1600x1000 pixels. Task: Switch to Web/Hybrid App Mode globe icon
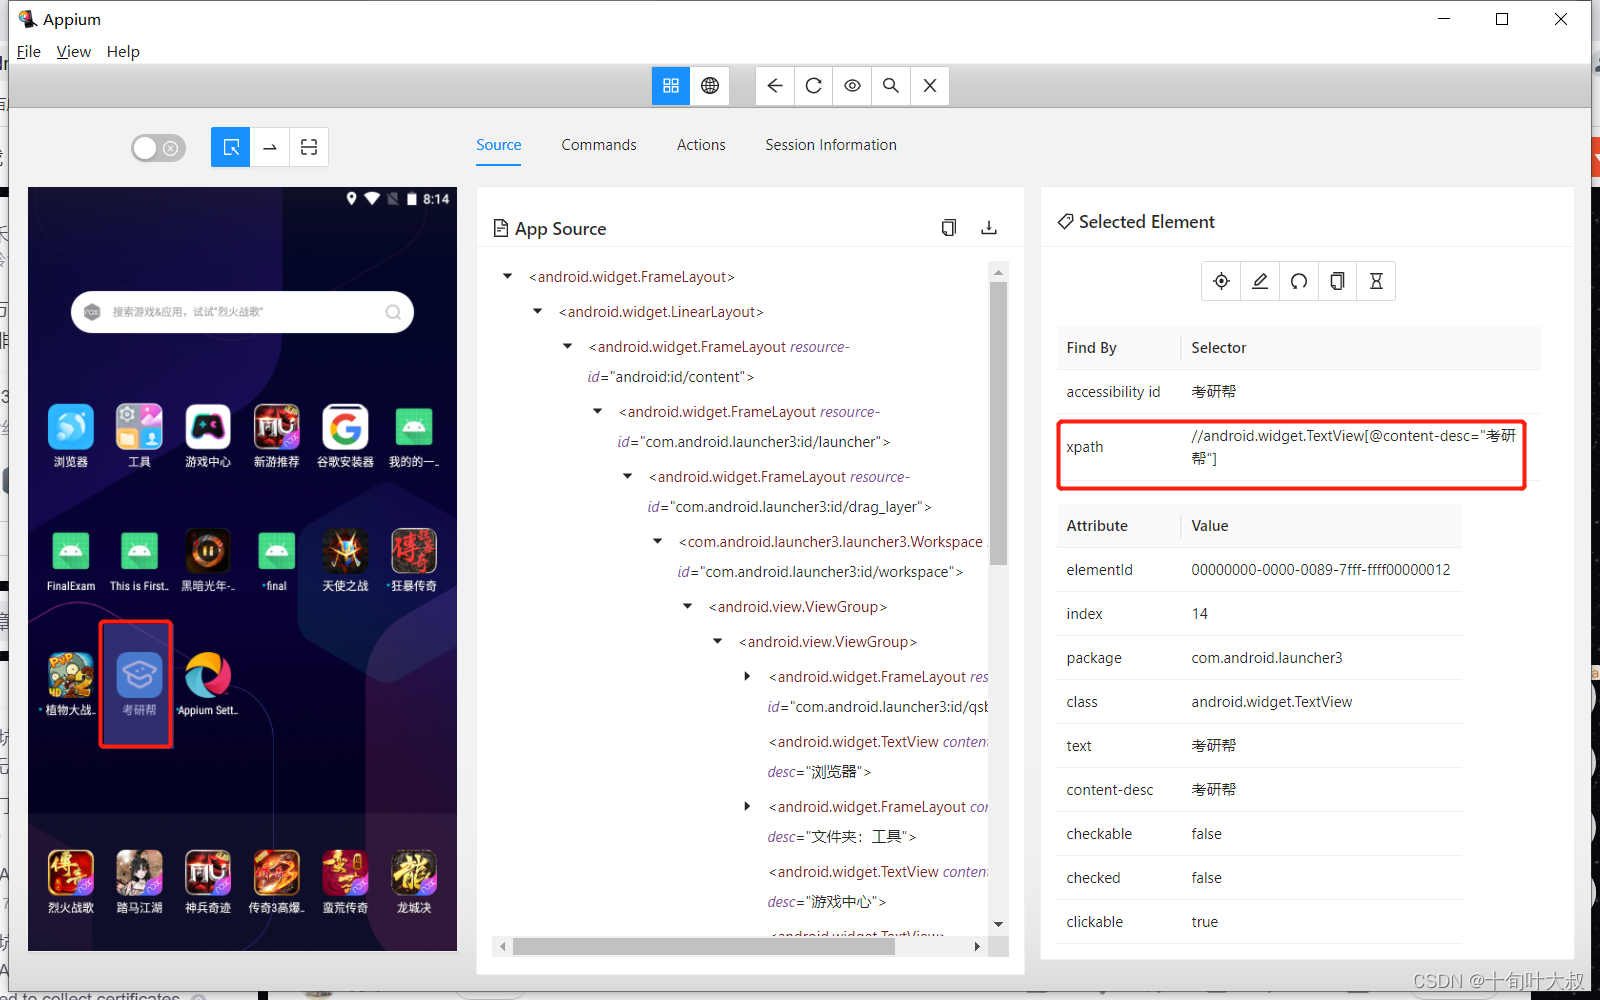coord(710,86)
